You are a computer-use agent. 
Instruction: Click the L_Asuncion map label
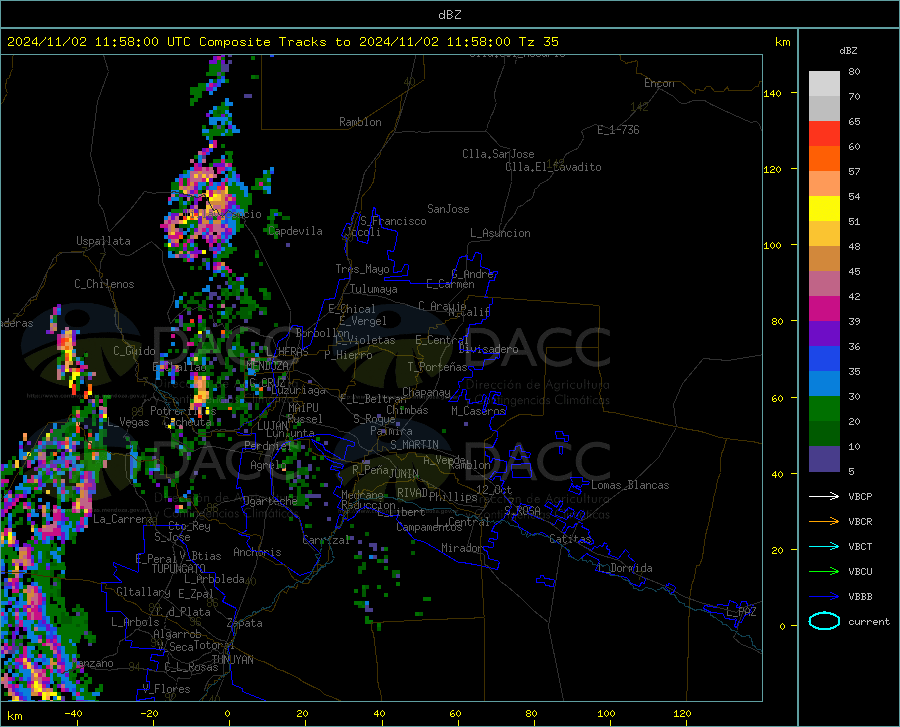coord(500,233)
